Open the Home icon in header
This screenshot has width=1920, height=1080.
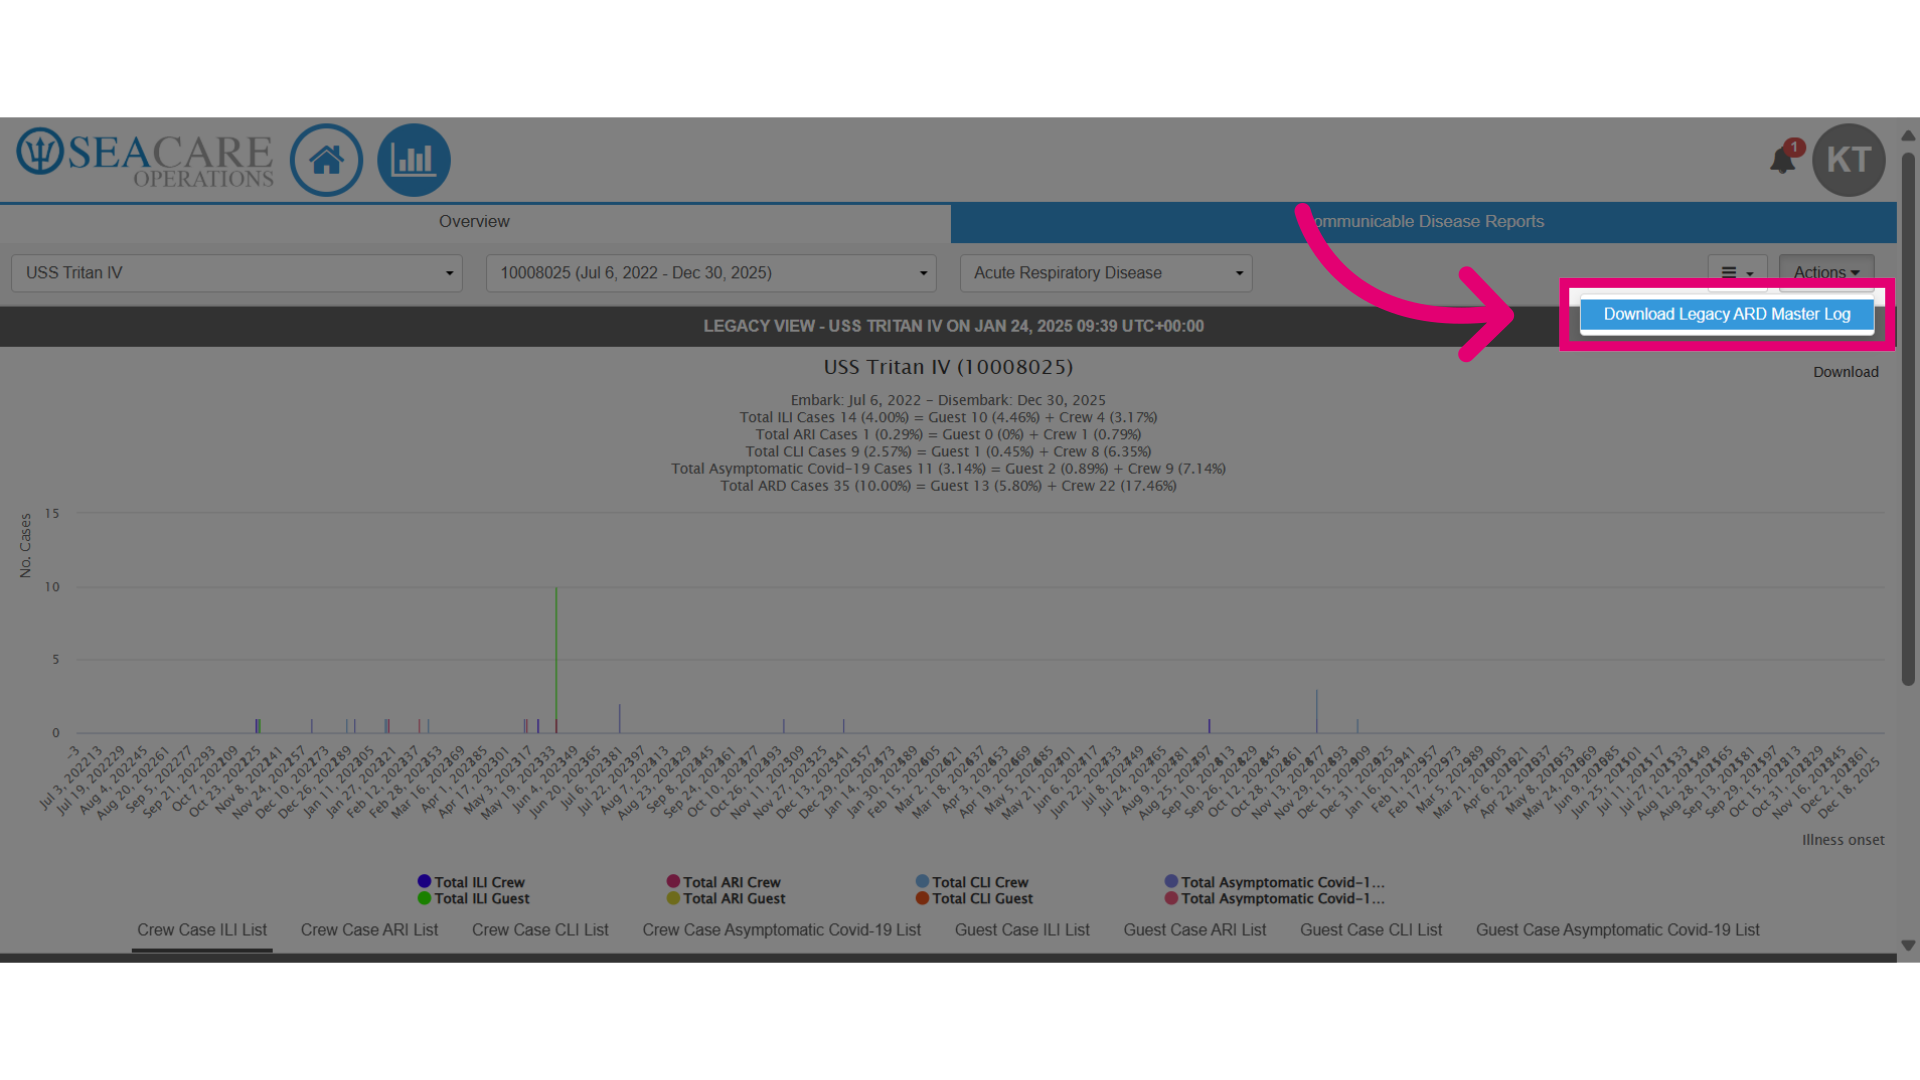click(326, 160)
